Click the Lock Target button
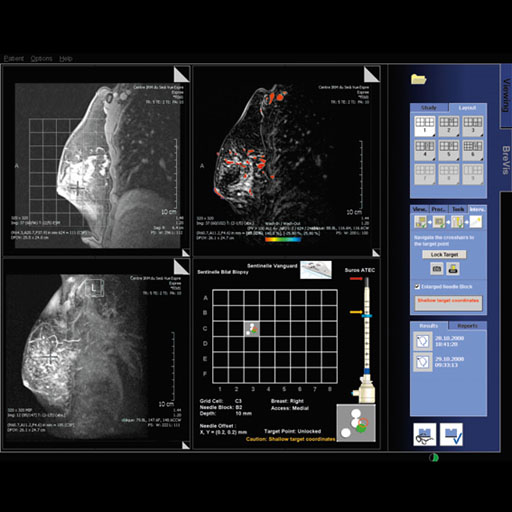 click(444, 254)
